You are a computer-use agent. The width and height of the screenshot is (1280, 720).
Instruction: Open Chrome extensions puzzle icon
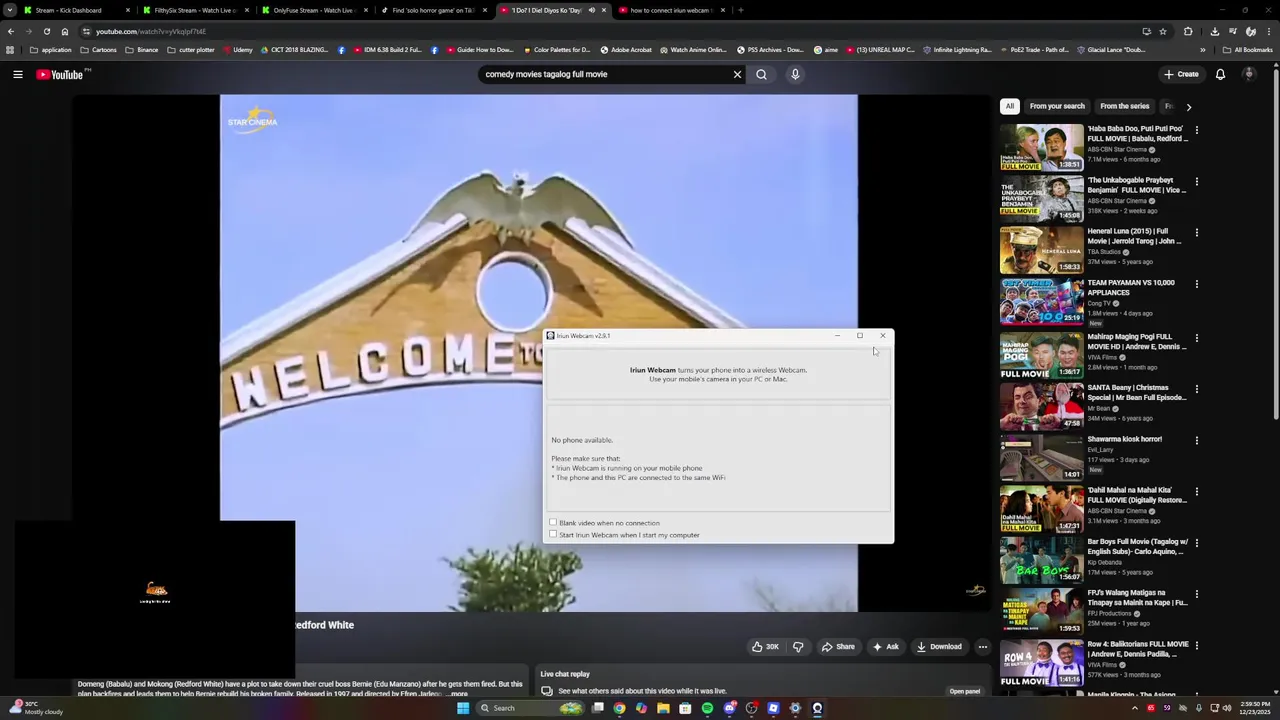click(1188, 31)
